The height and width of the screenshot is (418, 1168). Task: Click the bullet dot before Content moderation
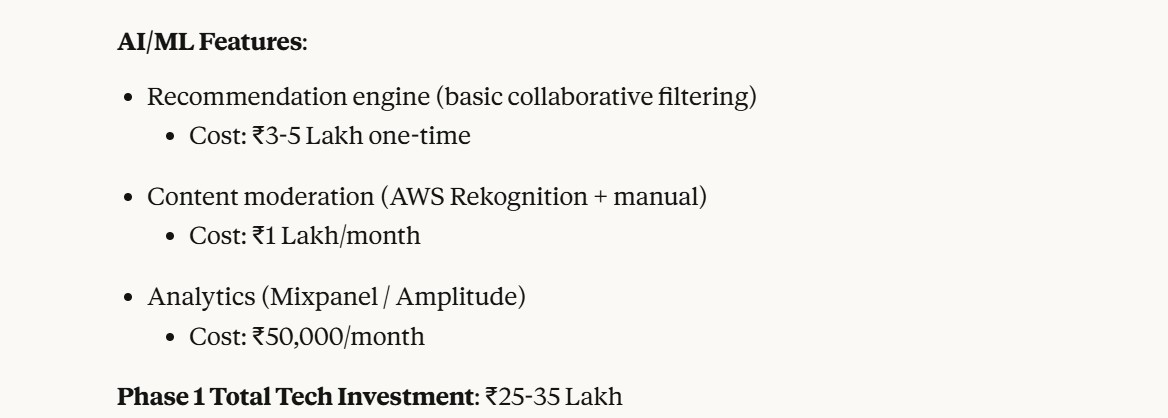(x=128, y=198)
